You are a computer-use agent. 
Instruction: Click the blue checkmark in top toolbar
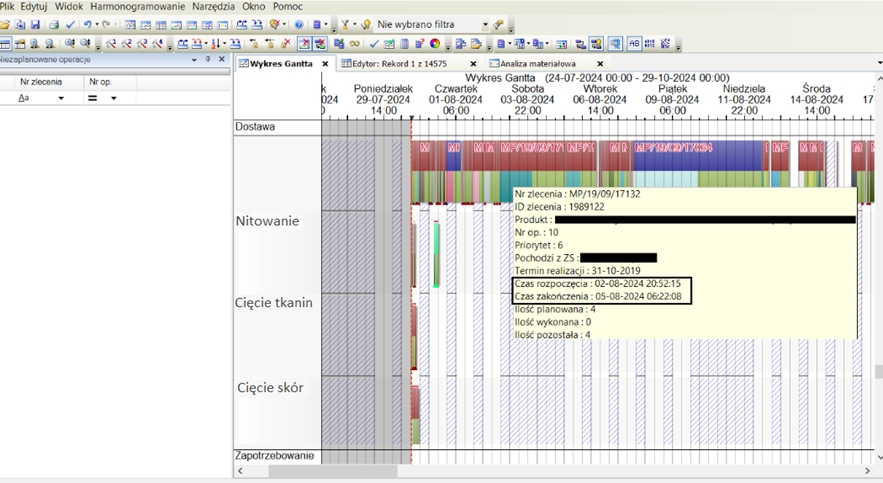[x=70, y=25]
